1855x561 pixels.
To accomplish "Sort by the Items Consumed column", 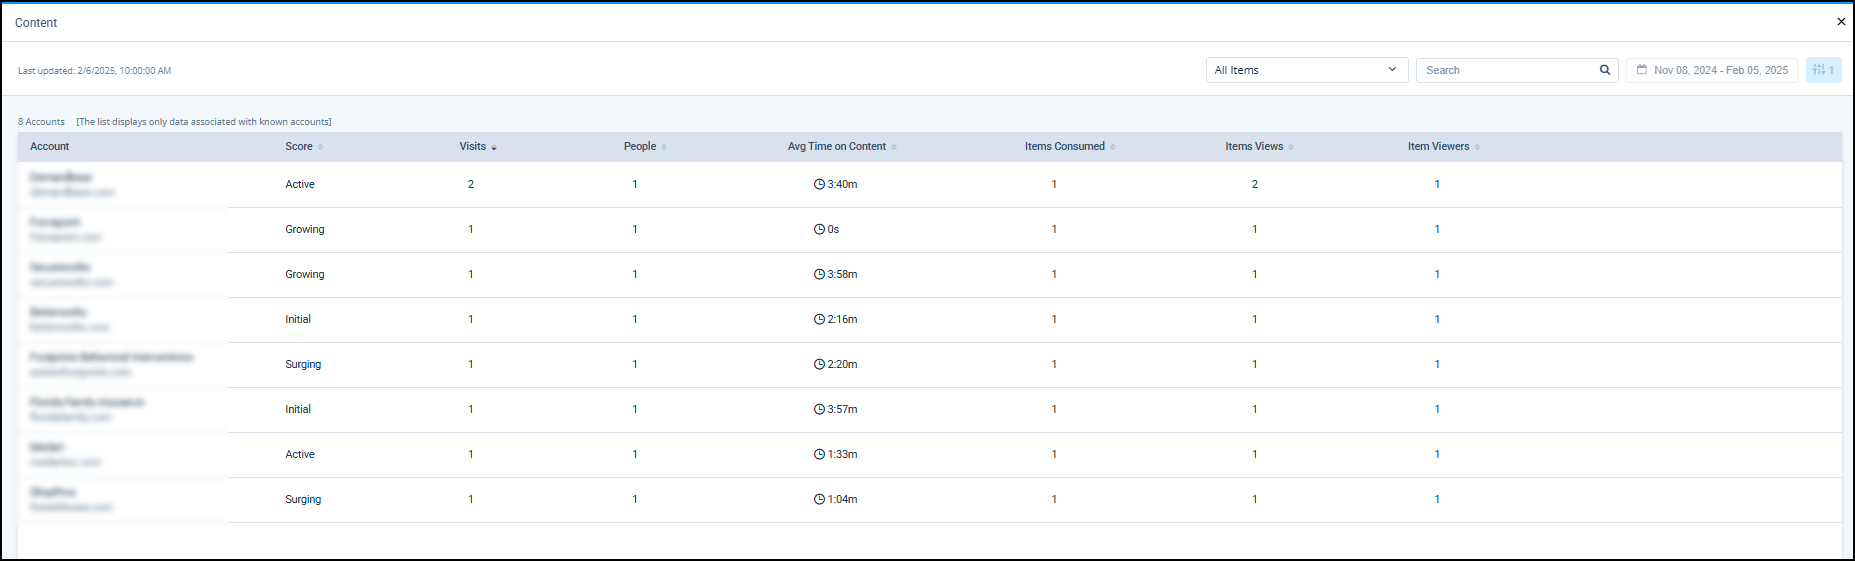I will coord(1070,146).
